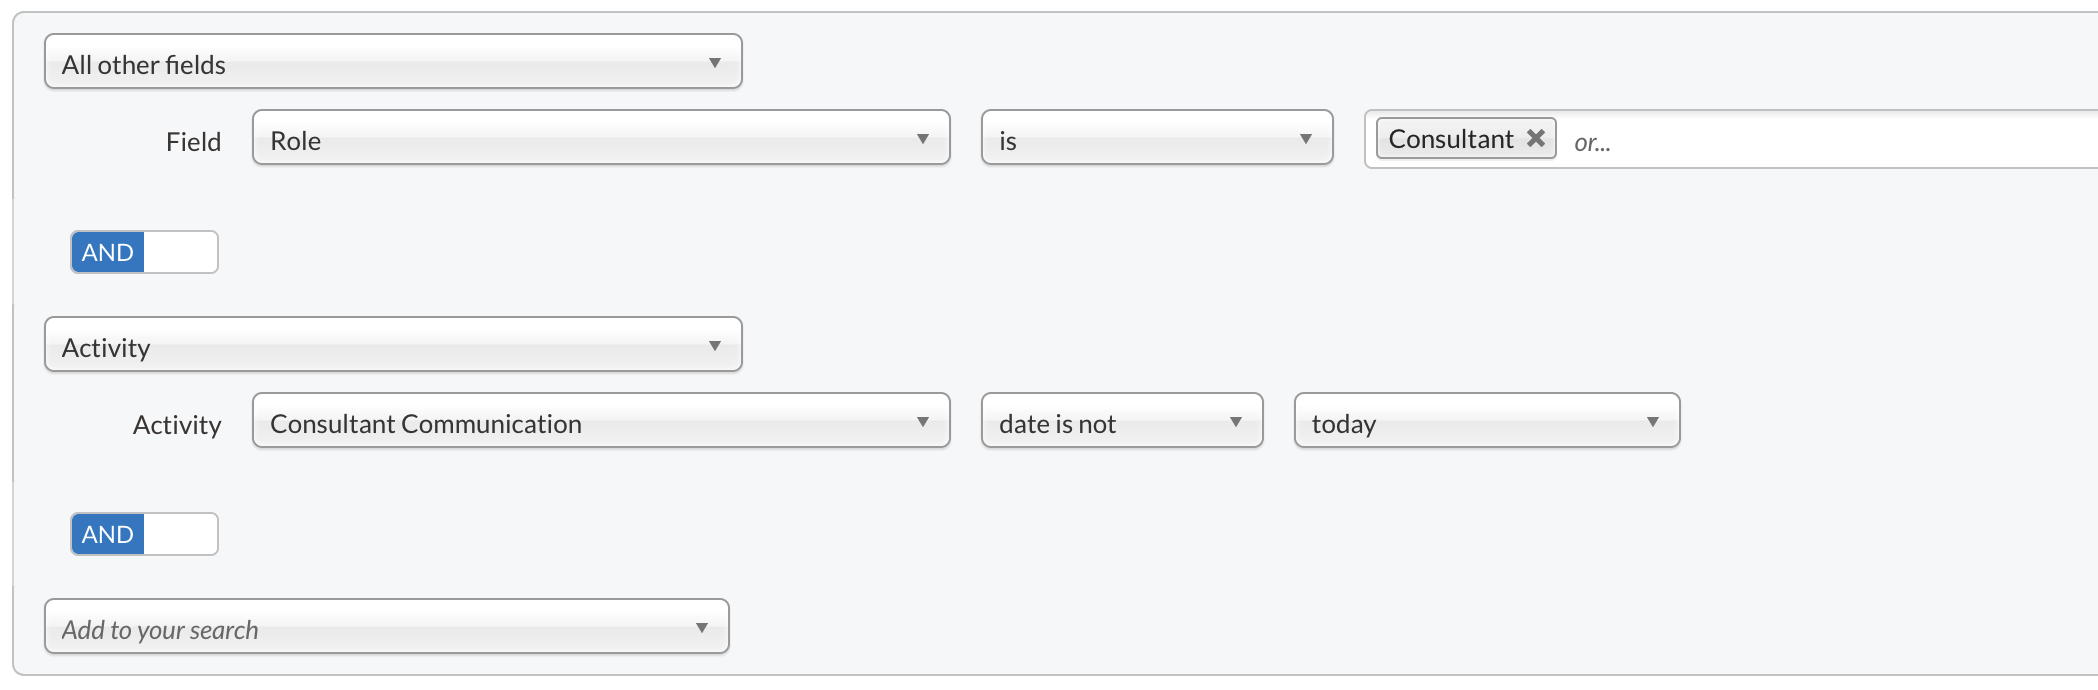
Task: Open the Activity search-type dropdown
Action: [x=393, y=346]
